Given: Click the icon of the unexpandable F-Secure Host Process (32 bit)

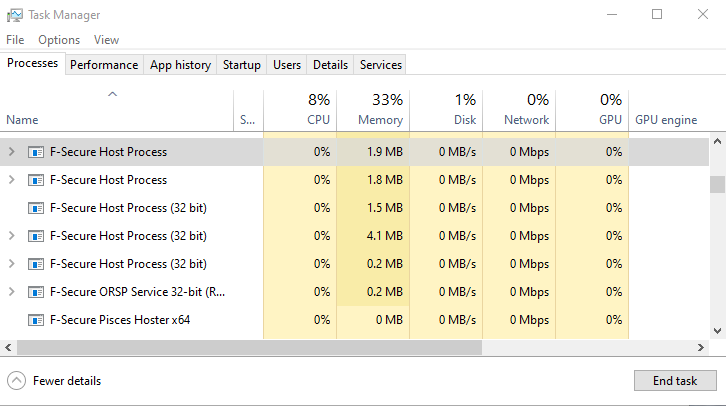Looking at the screenshot, I should point(36,208).
